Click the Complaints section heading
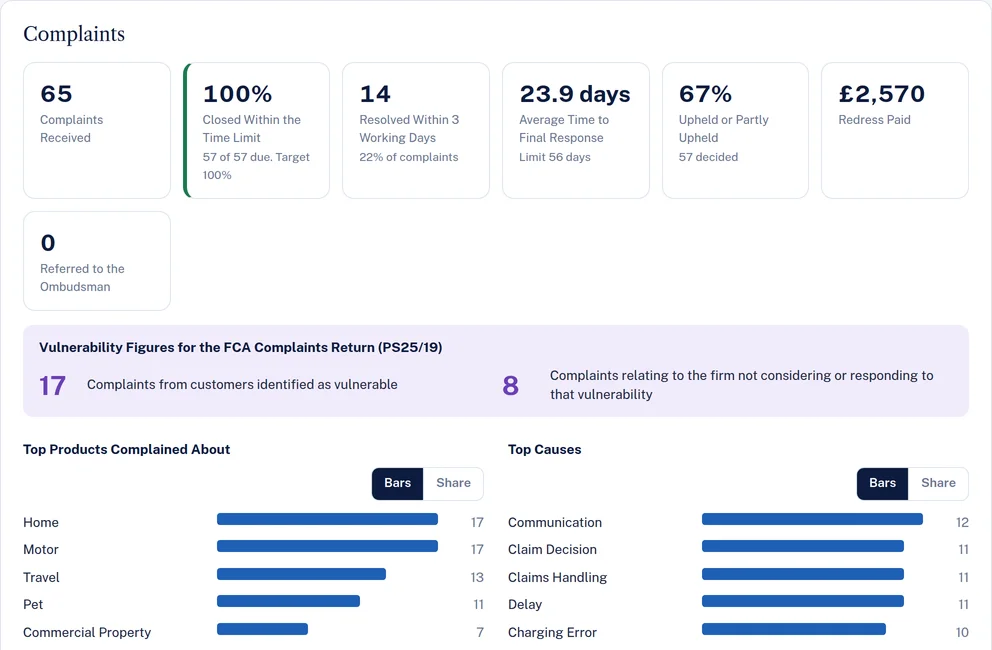 [x=74, y=34]
